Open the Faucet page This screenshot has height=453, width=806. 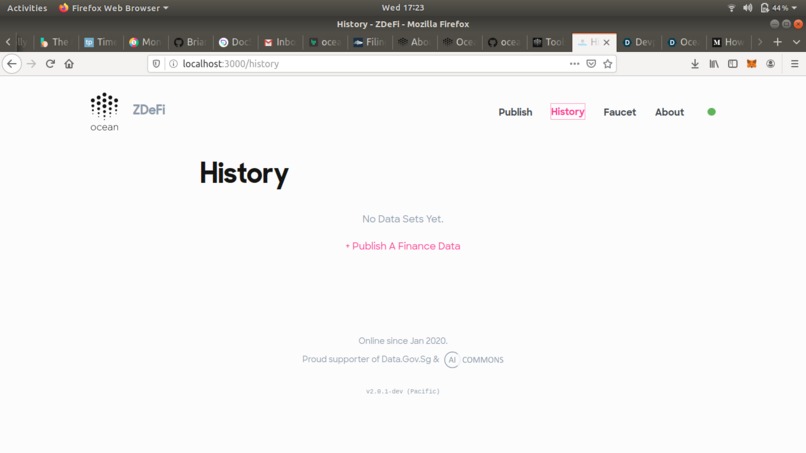click(619, 112)
